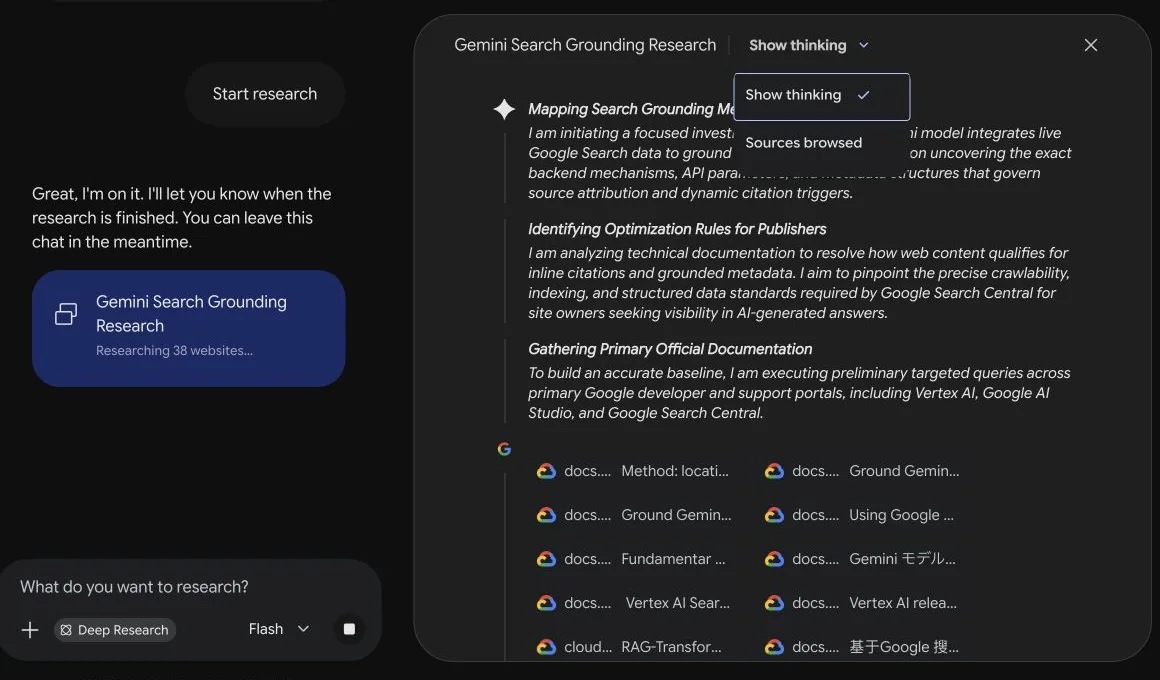Click the Gemini Search Grounding Research panel title
The height and width of the screenshot is (680, 1160).
pos(585,45)
